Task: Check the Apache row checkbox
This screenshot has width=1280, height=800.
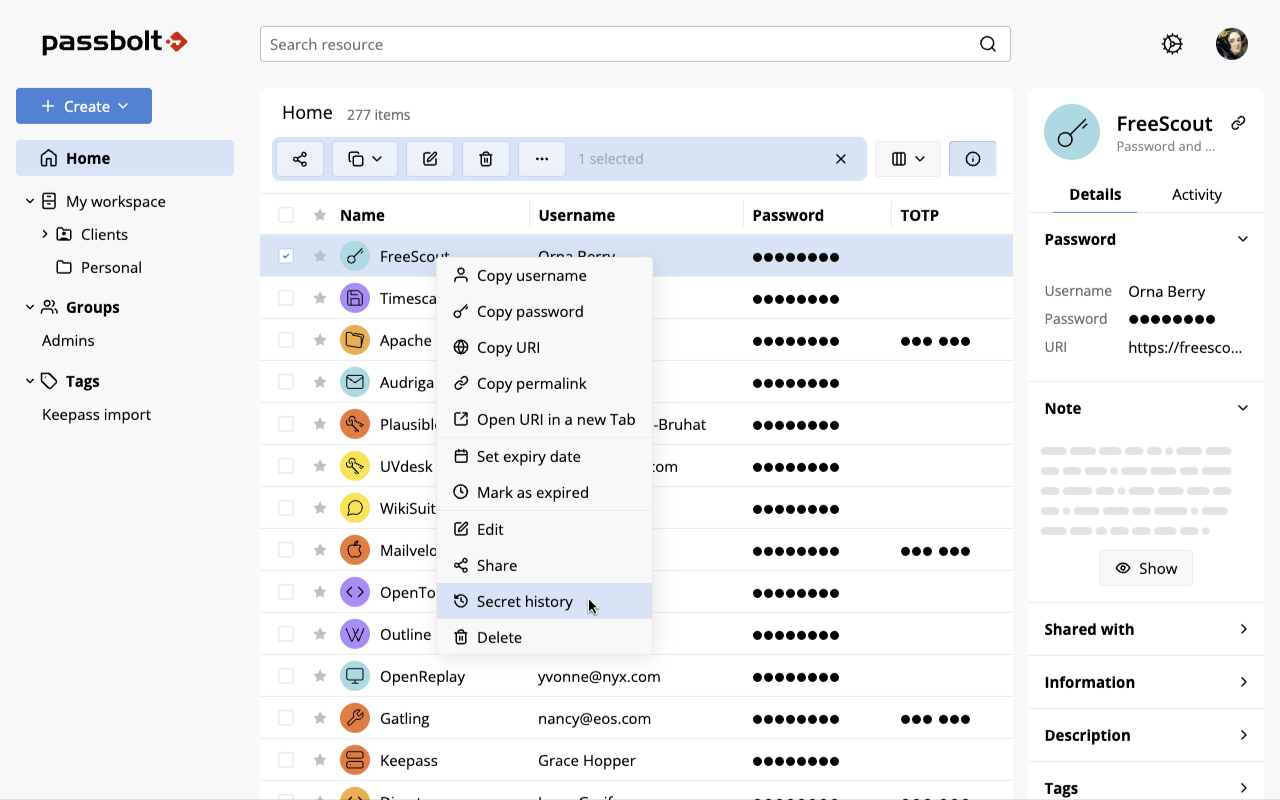Action: [286, 340]
